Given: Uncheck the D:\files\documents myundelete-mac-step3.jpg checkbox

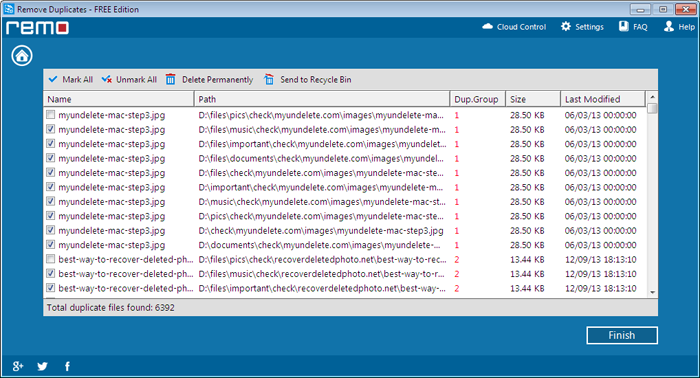Looking at the screenshot, I should pos(50,158).
